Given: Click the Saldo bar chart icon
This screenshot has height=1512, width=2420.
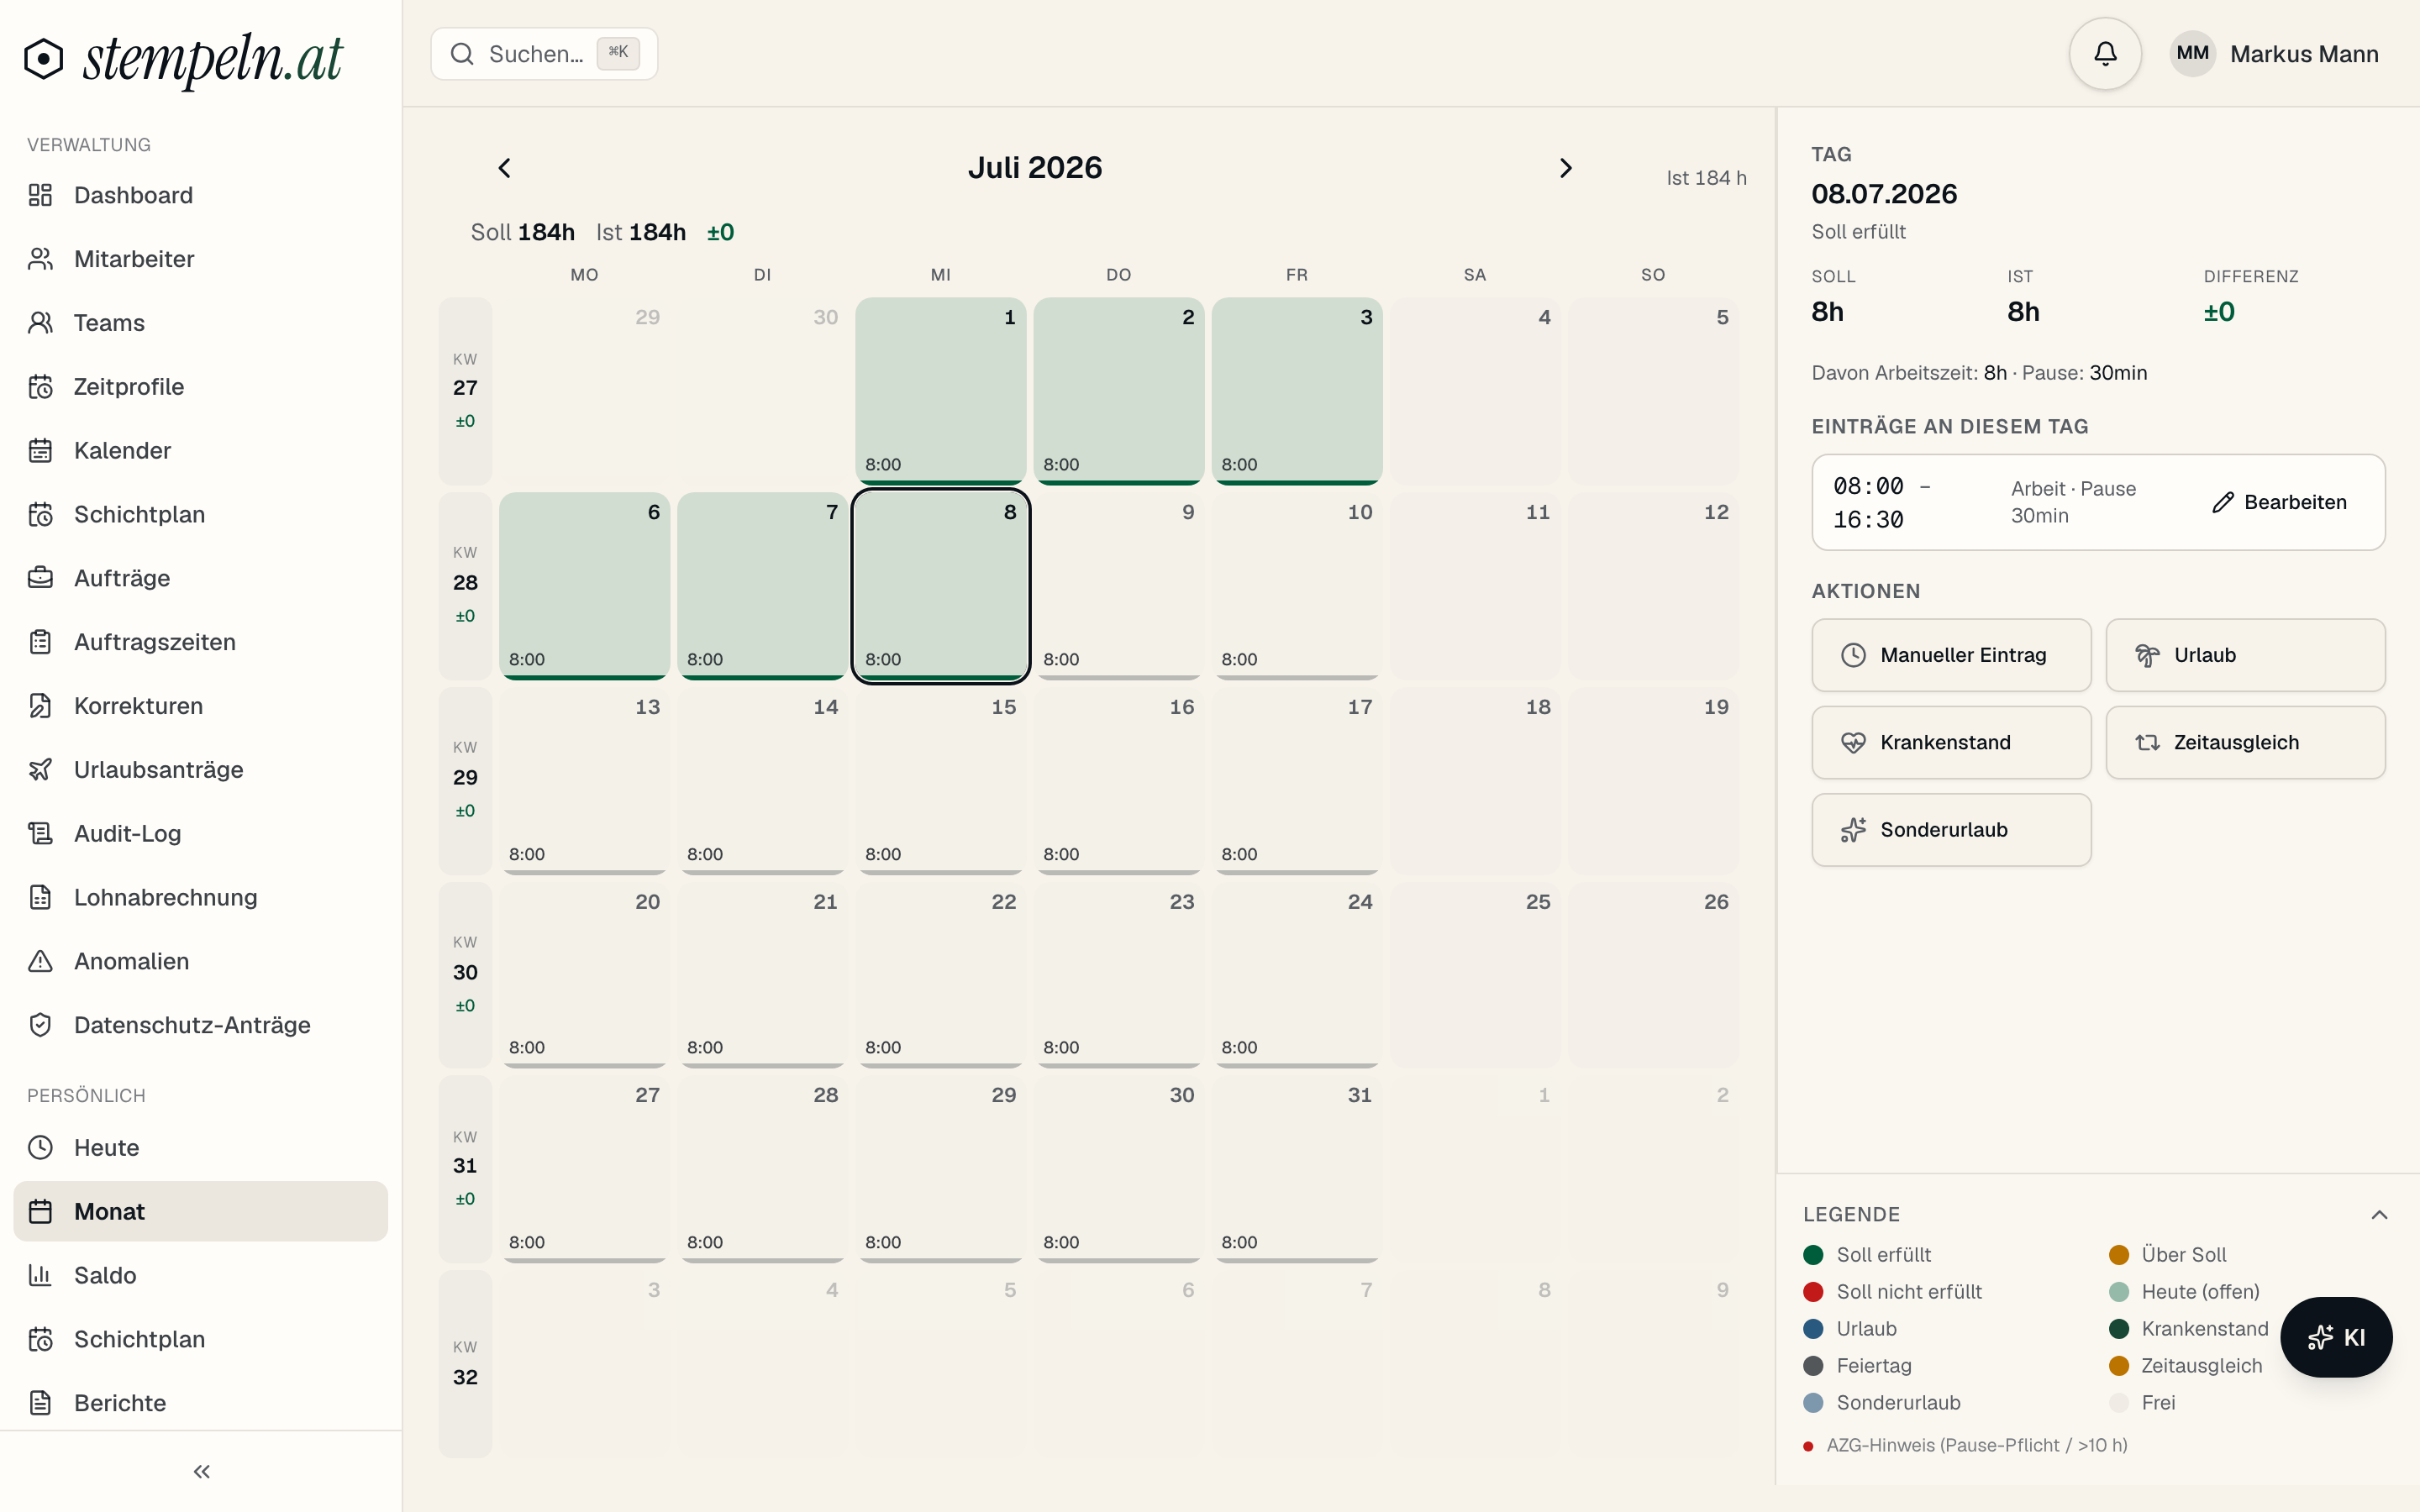Looking at the screenshot, I should pos(40,1275).
